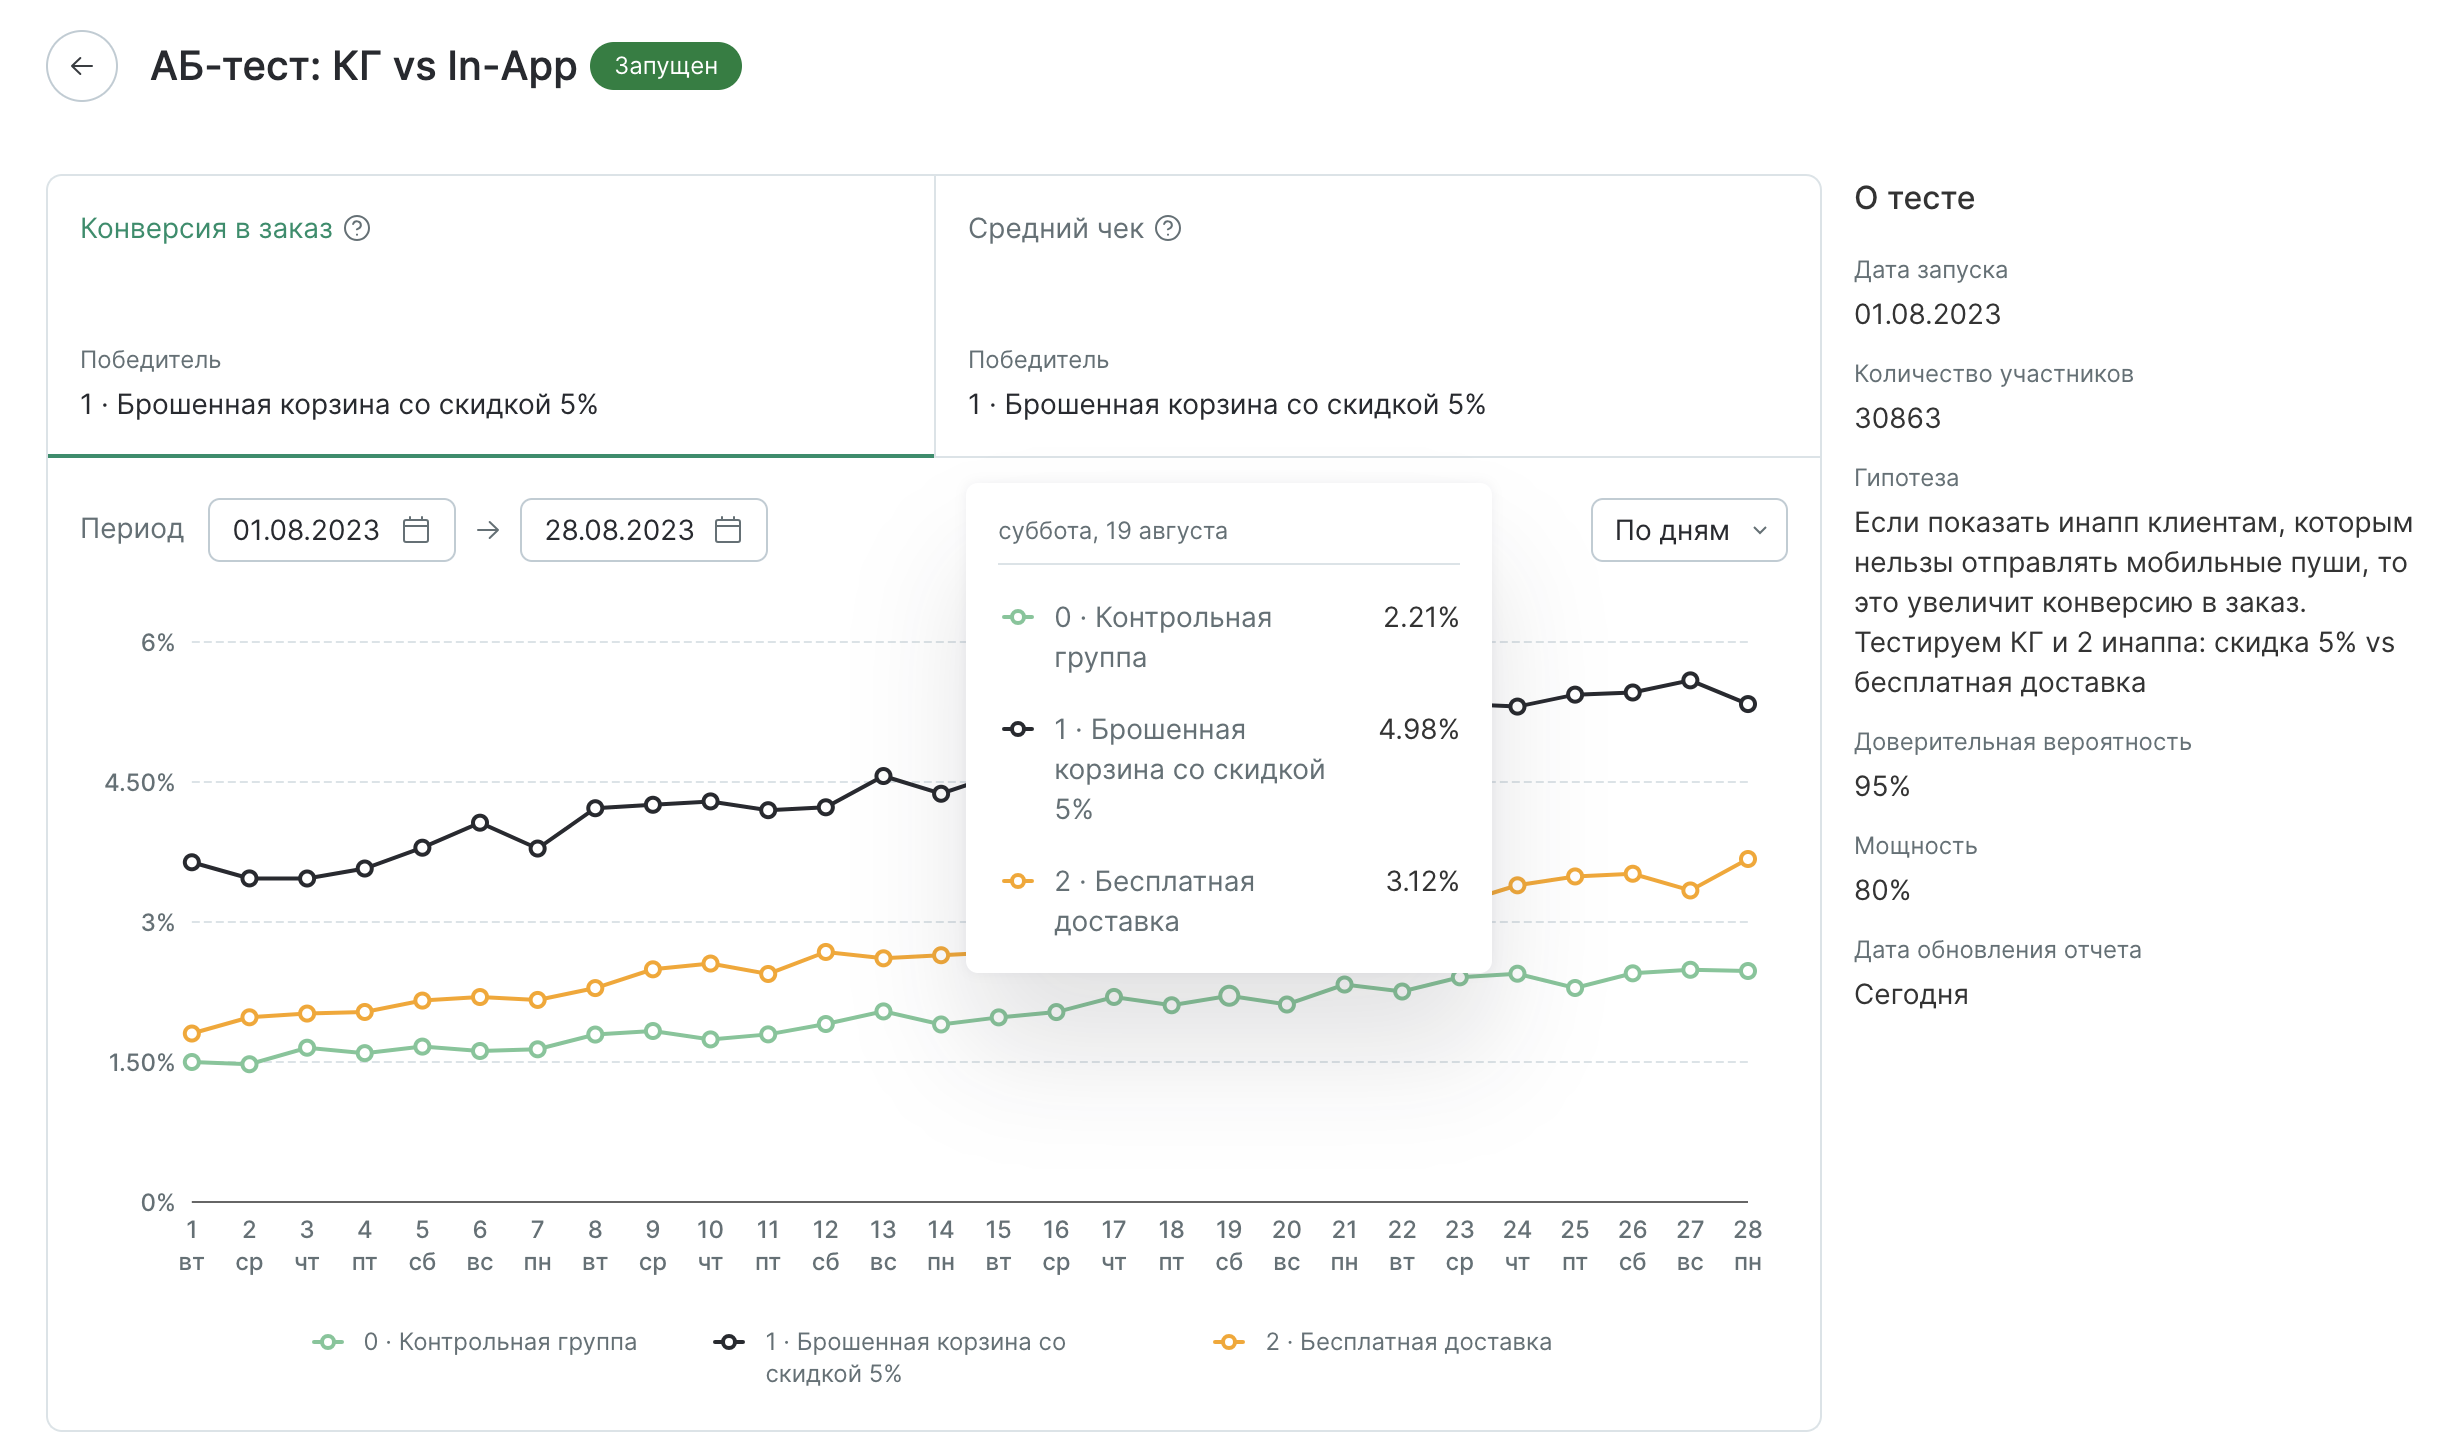Viewport: 2454px width, 1452px height.
Task: Select the orange line point on August 28
Action: tap(1748, 859)
